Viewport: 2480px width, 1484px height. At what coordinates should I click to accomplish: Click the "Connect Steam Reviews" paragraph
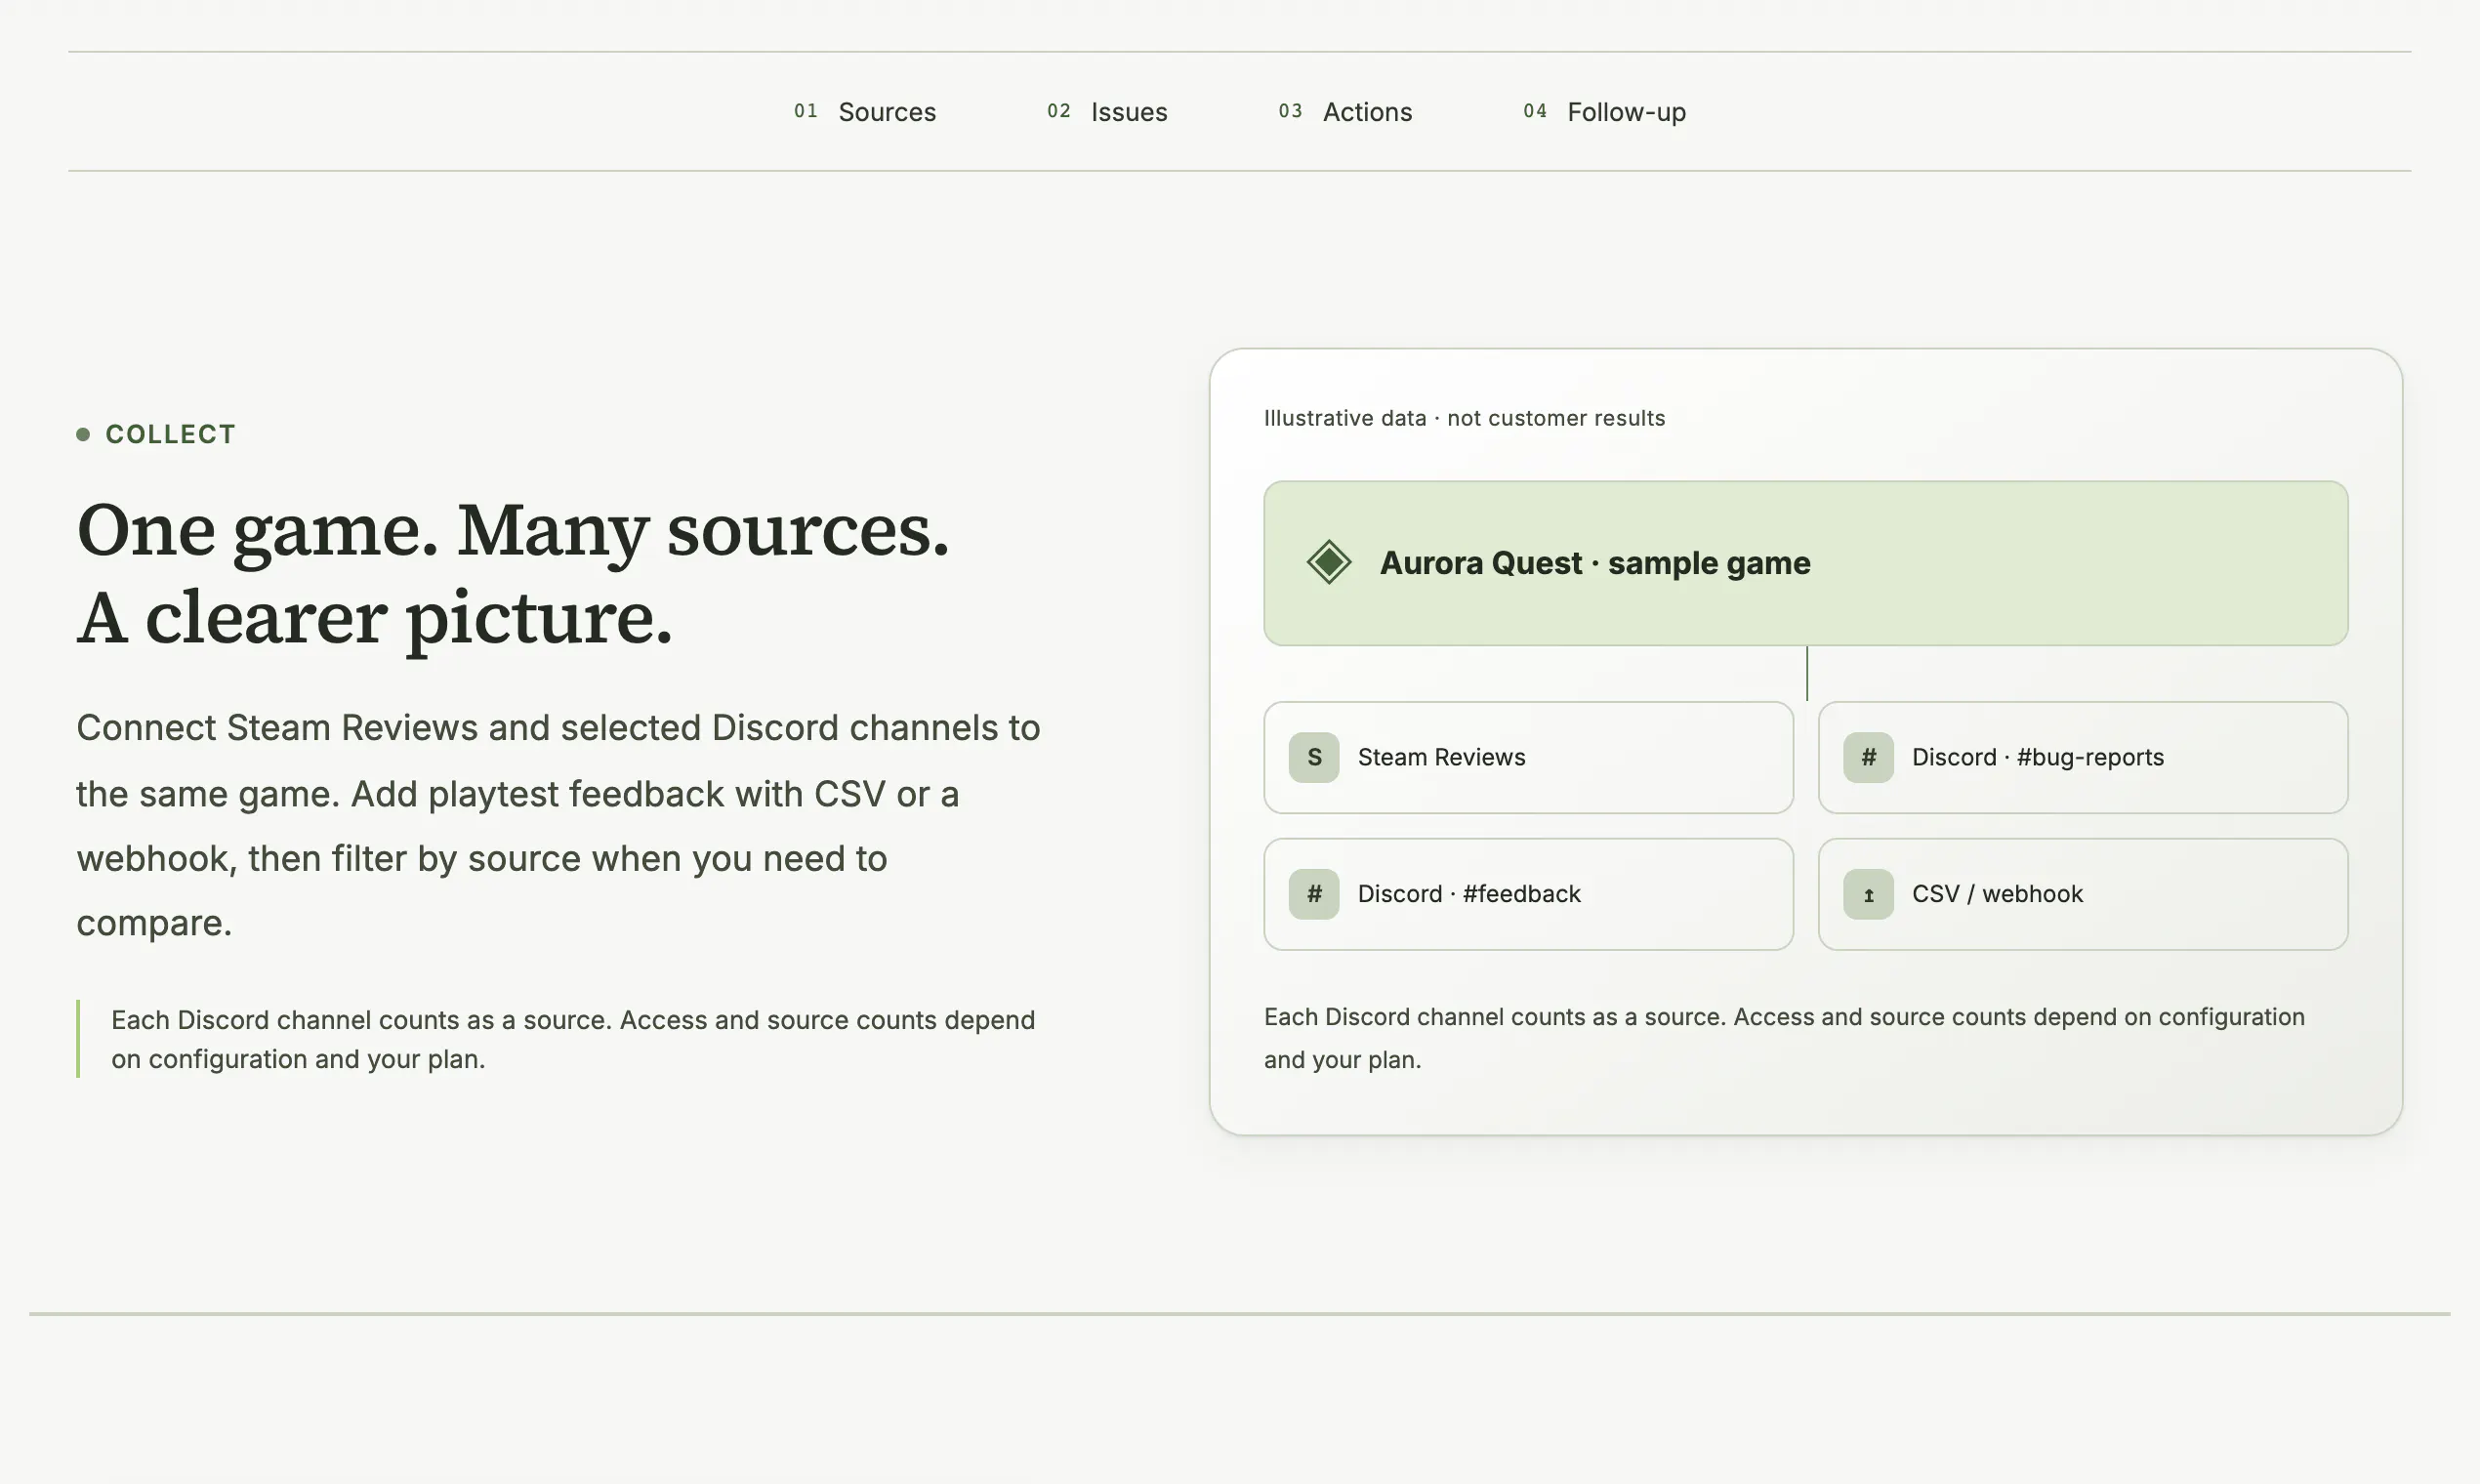coord(559,825)
